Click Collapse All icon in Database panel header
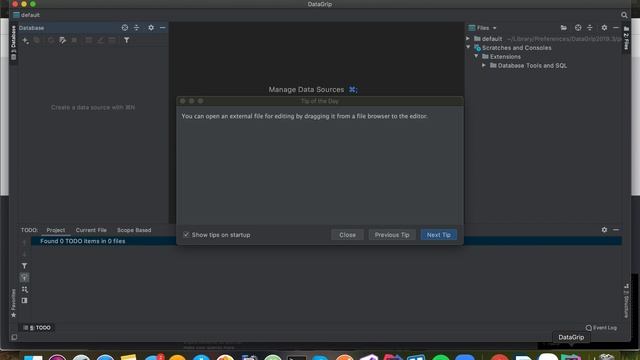This screenshot has width=640, height=360. pos(137,28)
